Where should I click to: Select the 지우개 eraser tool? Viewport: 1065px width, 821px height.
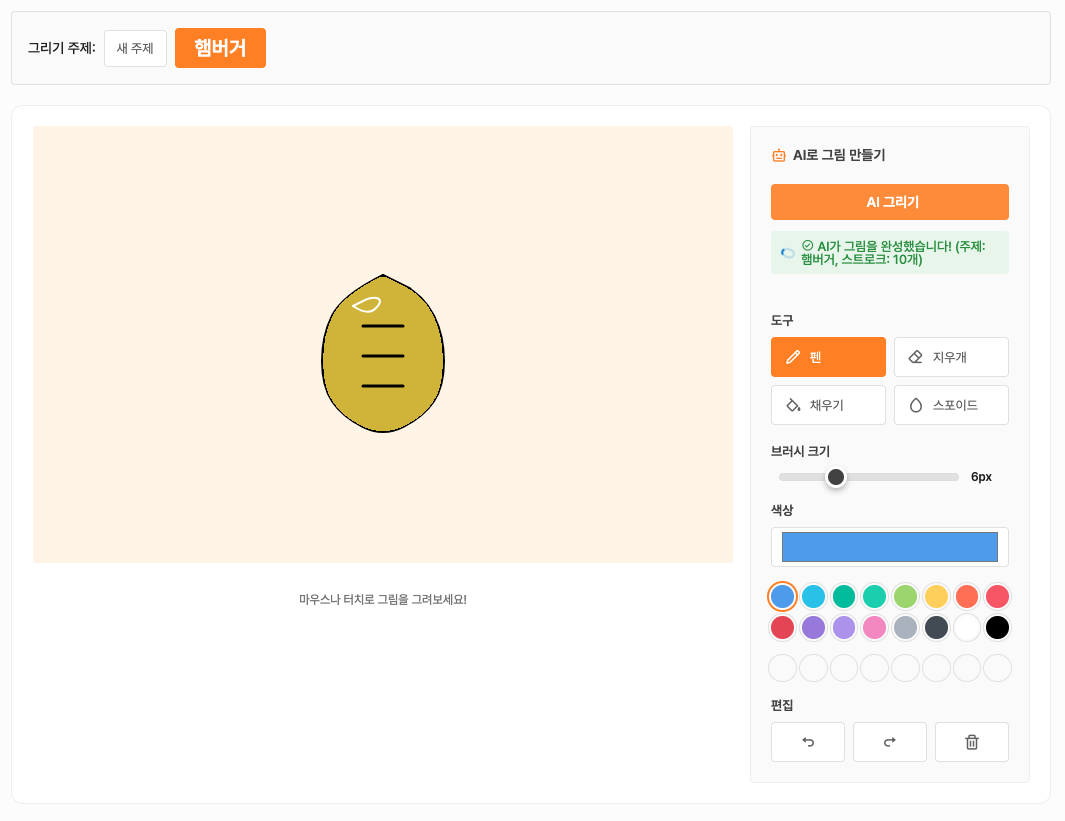click(x=950, y=357)
